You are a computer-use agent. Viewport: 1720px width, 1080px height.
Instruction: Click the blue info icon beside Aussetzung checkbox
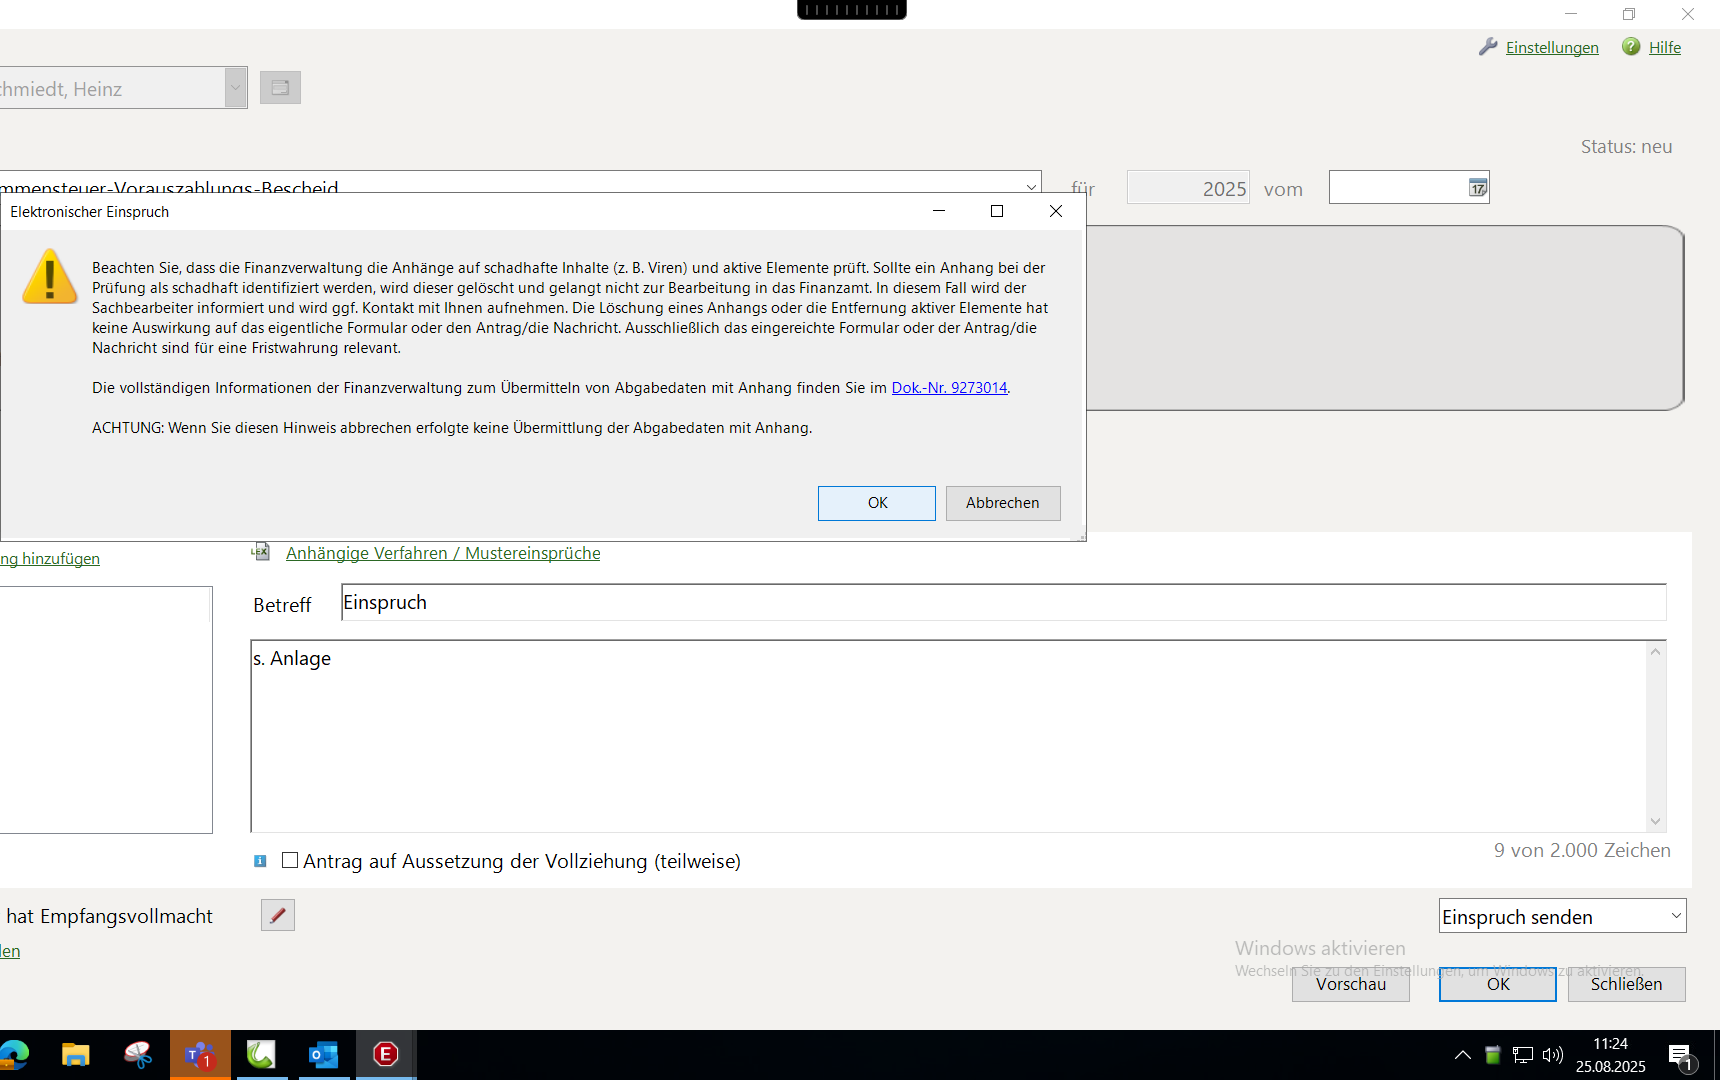[x=260, y=861]
